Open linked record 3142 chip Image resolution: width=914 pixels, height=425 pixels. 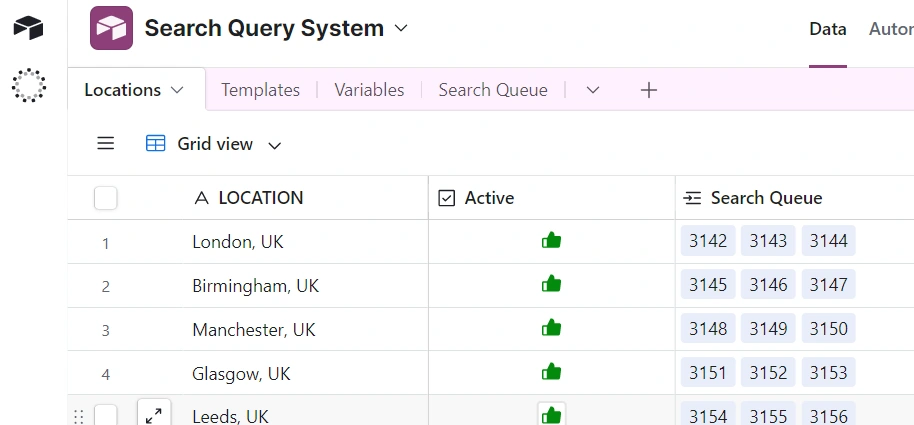708,241
